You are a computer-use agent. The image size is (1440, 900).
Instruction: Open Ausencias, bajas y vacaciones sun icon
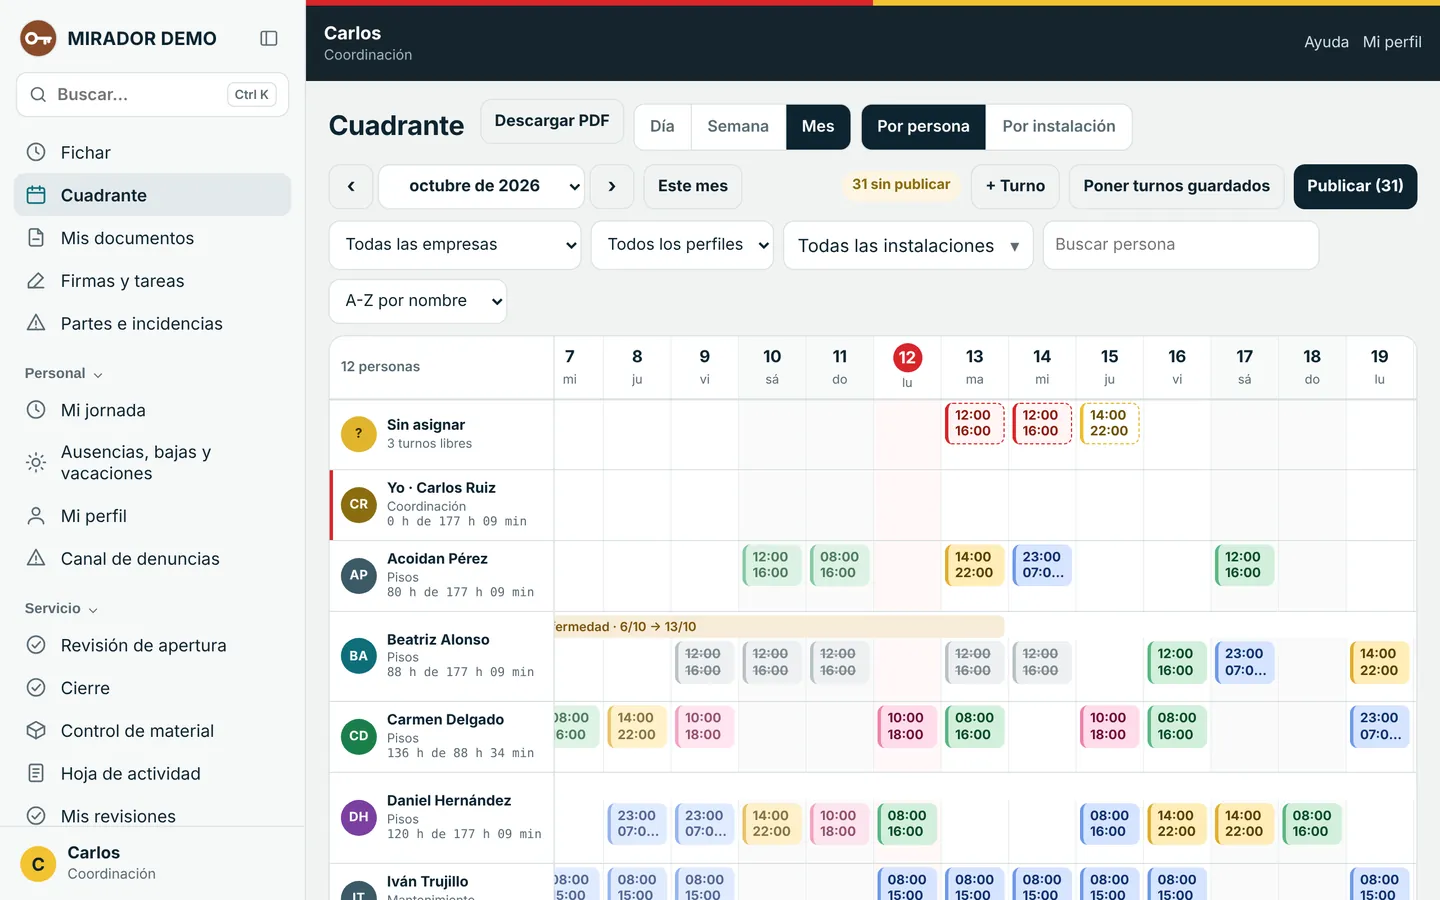36,462
